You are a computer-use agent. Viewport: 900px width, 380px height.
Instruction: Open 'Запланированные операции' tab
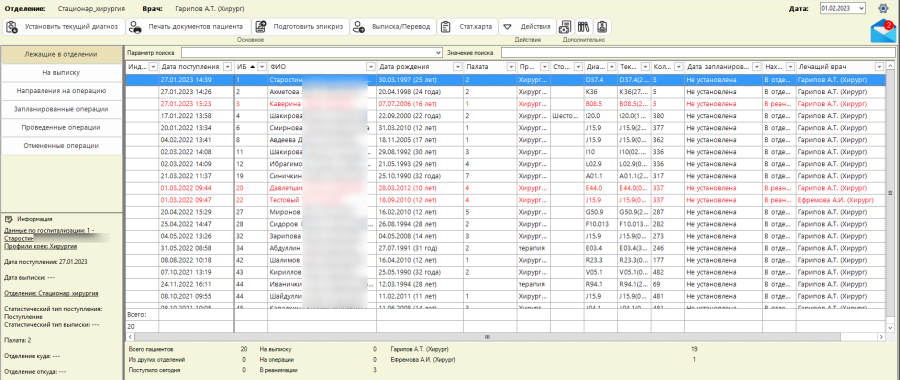[61, 109]
